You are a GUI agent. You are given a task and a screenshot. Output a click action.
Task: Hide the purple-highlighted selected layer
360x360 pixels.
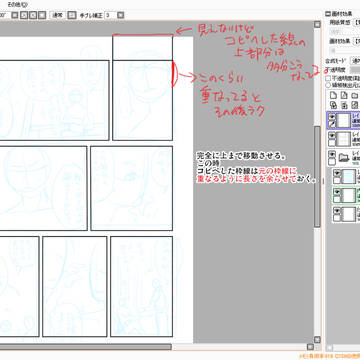coord(332,117)
